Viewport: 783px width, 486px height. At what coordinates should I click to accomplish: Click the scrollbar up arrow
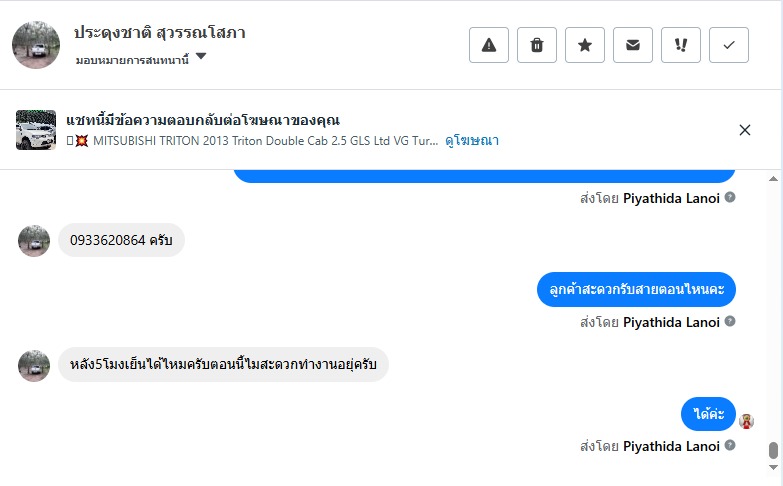(773, 178)
